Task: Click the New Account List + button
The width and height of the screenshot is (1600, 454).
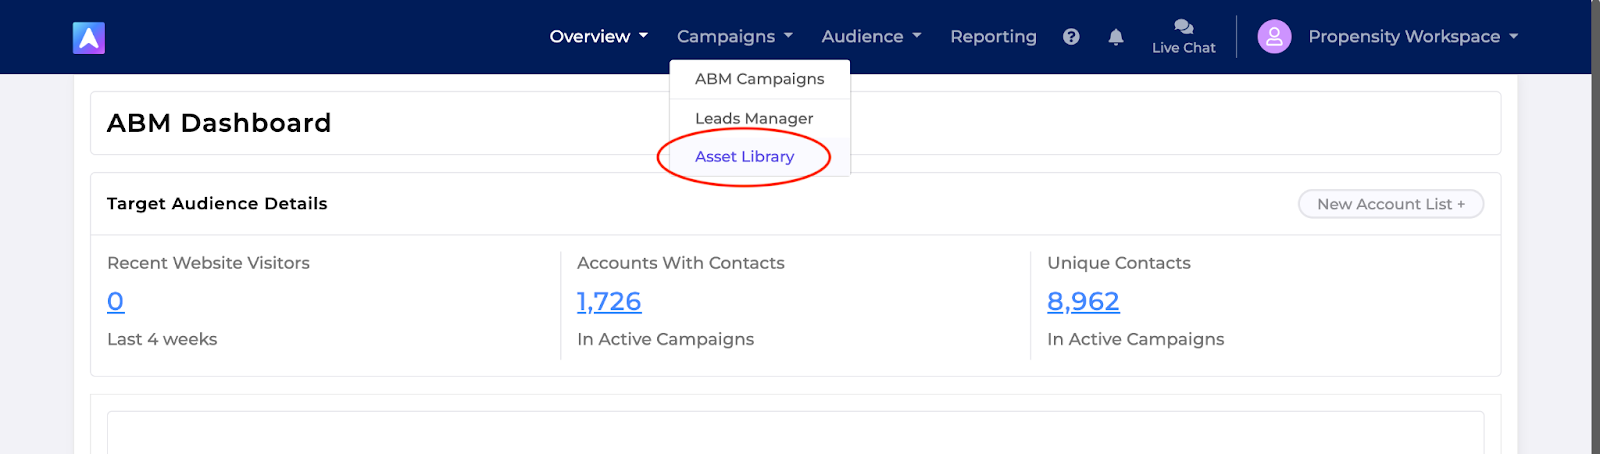Action: tap(1391, 204)
